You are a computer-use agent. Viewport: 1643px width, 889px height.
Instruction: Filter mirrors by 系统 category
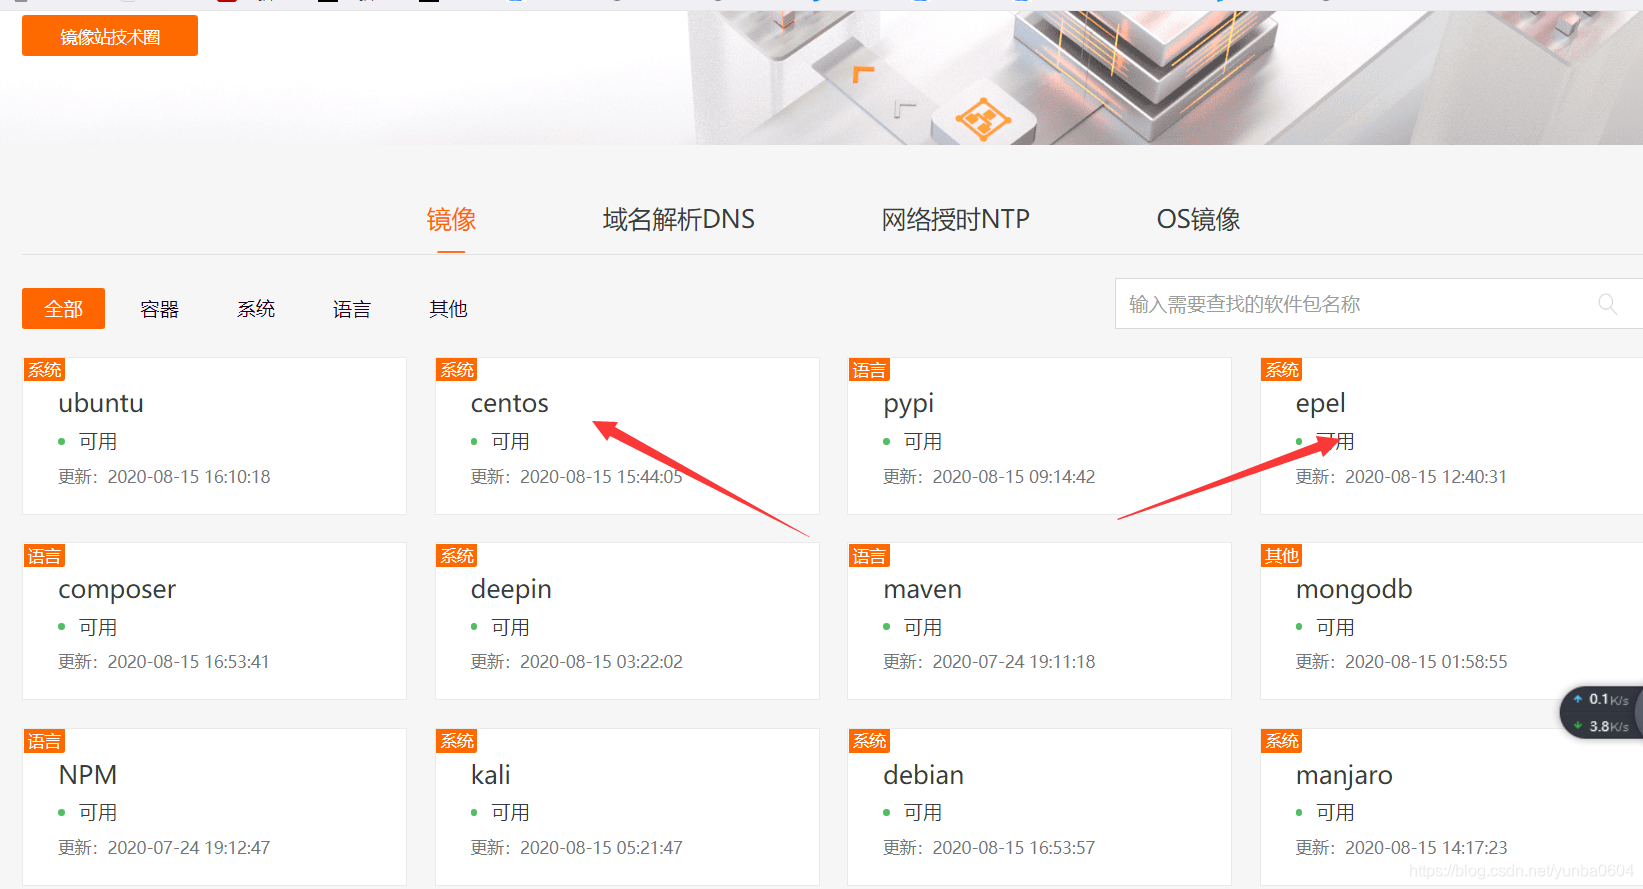point(256,309)
